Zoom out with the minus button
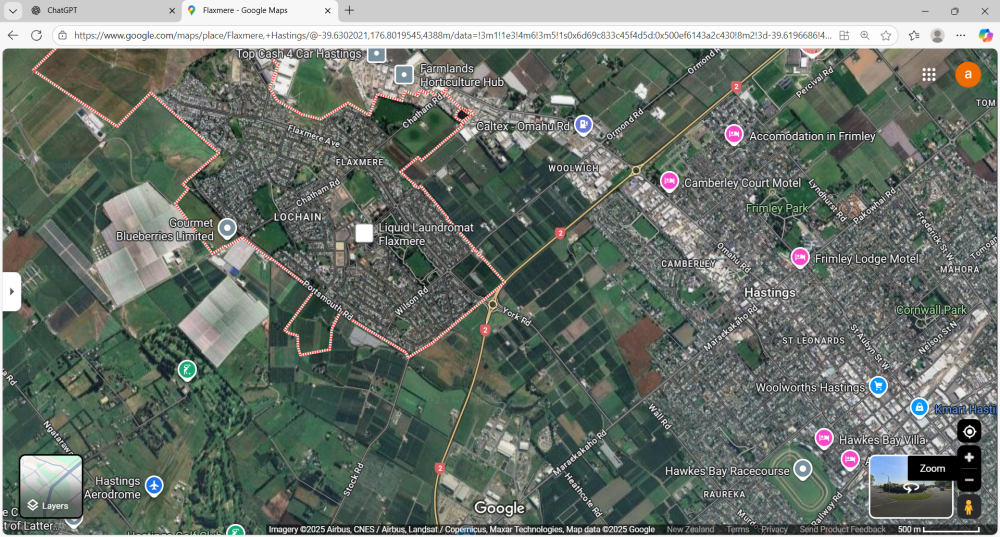This screenshot has width=1000, height=537. pyautogui.click(x=969, y=481)
